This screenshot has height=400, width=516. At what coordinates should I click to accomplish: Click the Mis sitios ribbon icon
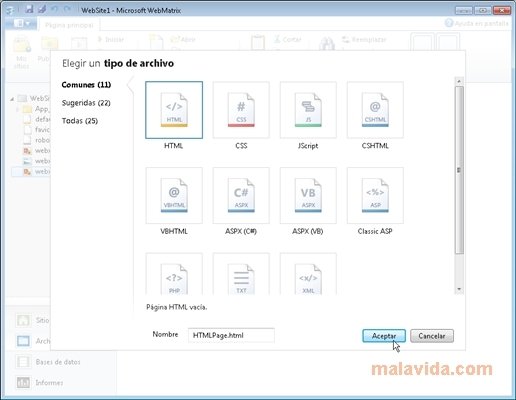click(22, 52)
